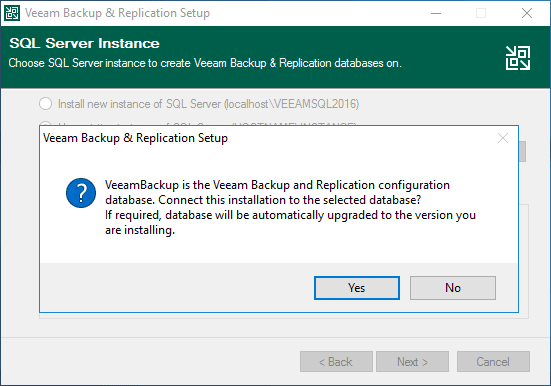Decline by clicking No
551x386 pixels.
tap(453, 288)
